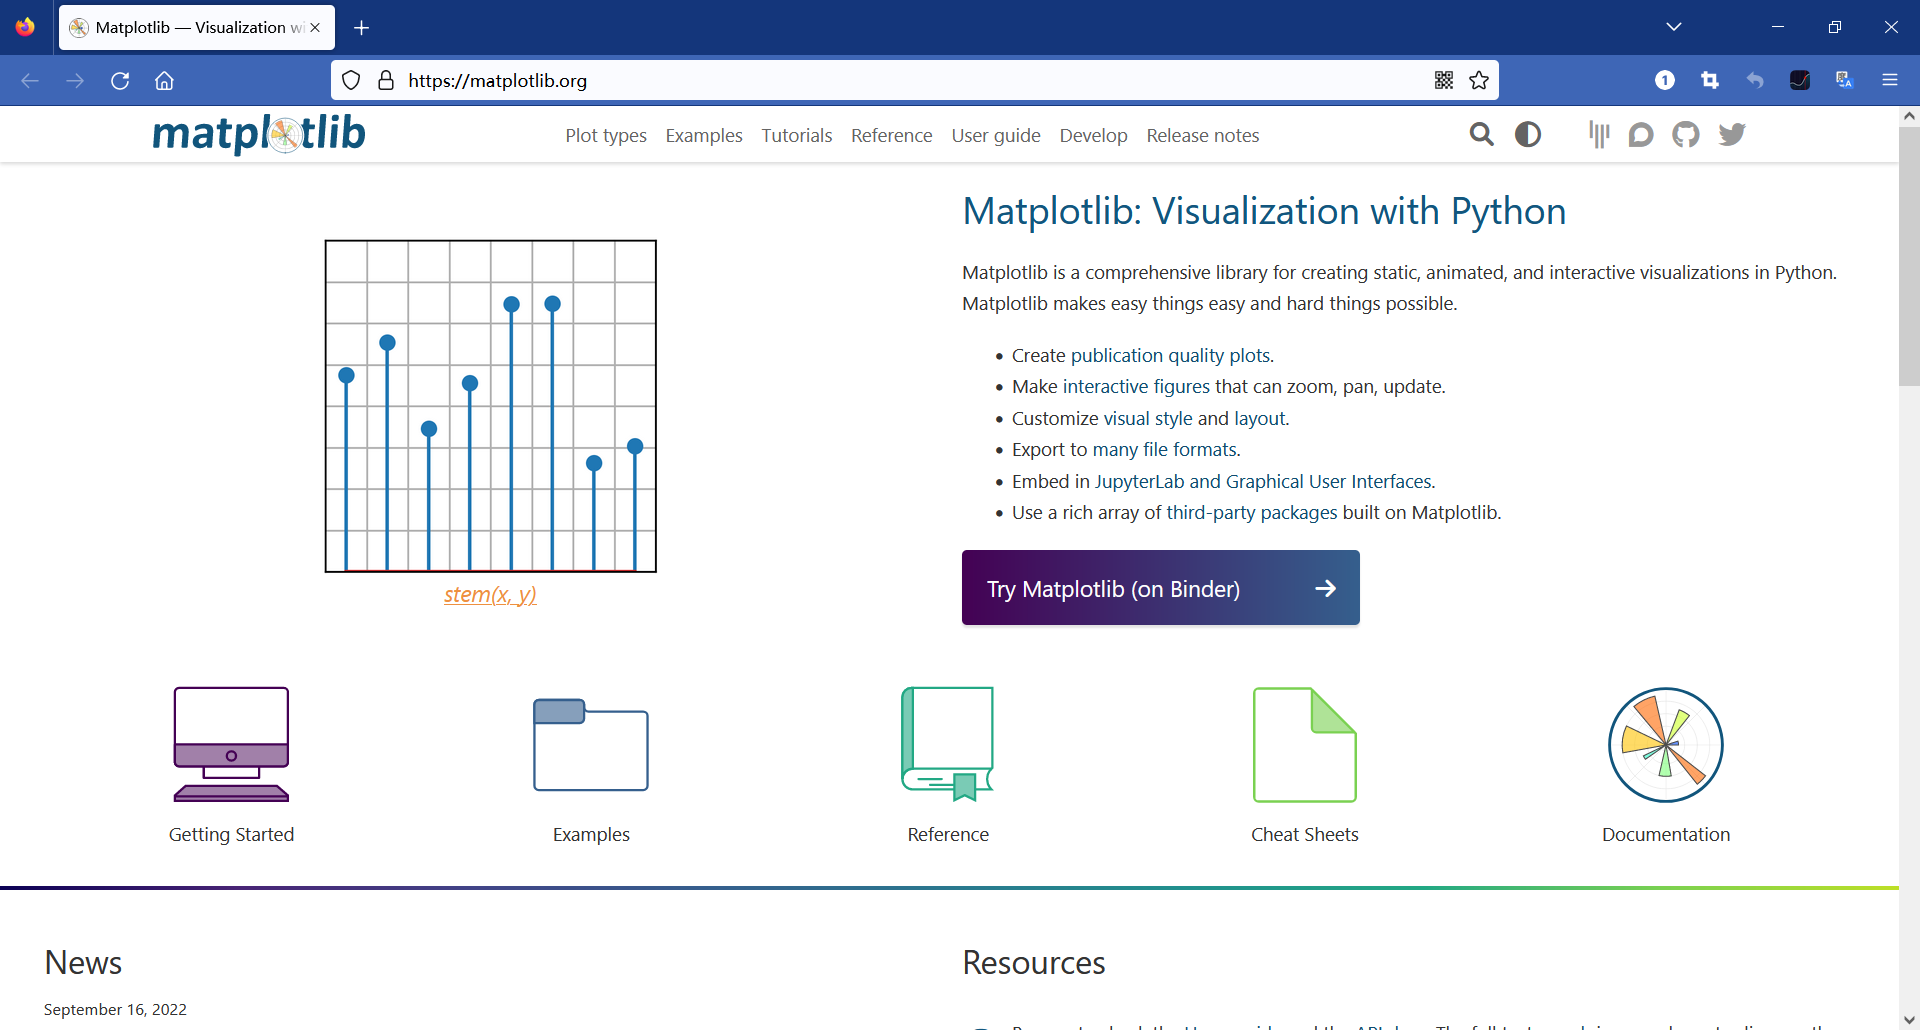
Task: Open the site search magnifier icon
Action: click(x=1482, y=134)
